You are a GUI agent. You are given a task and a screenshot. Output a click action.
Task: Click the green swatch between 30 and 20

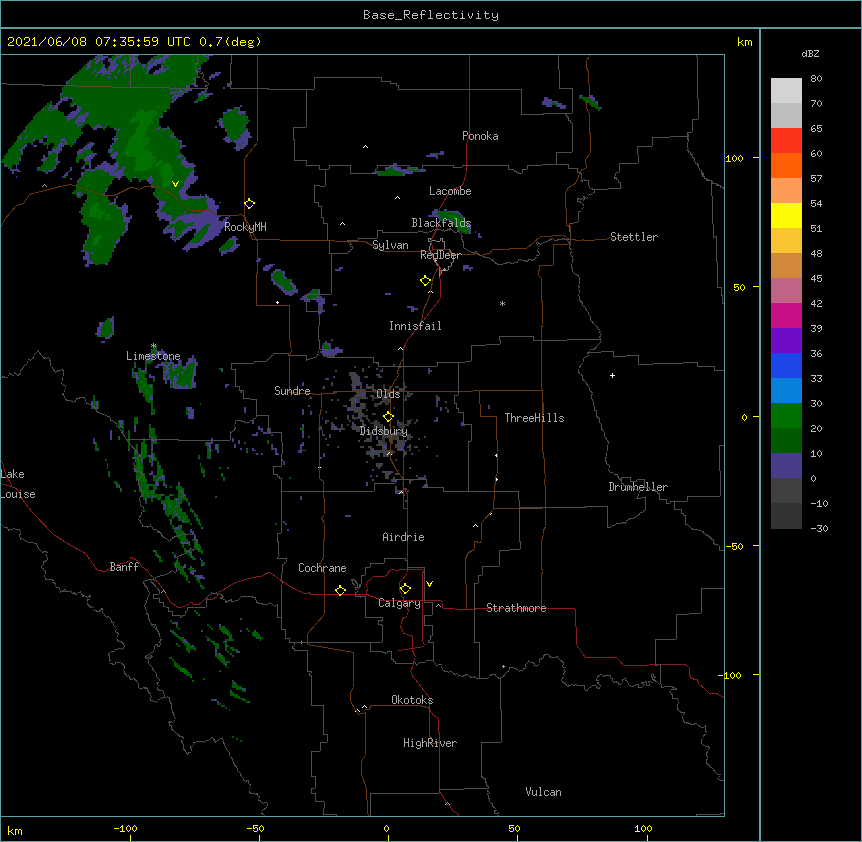[x=786, y=416]
